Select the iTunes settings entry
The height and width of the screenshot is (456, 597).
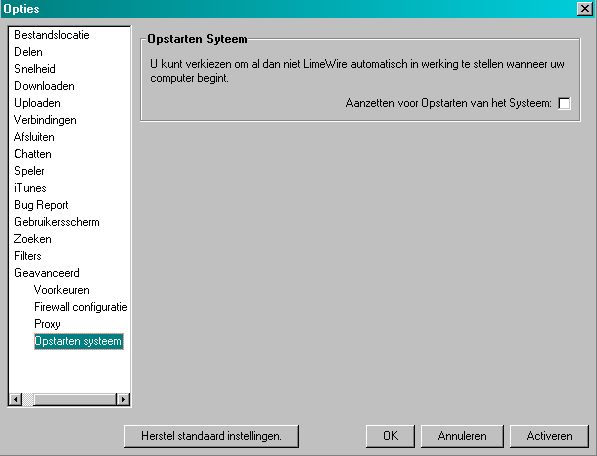(30, 188)
